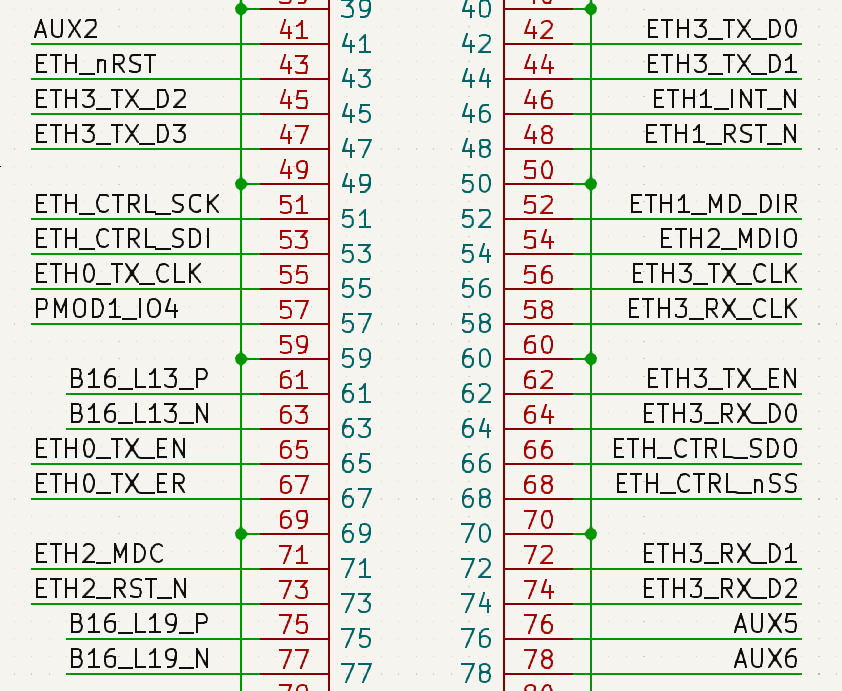Image resolution: width=842 pixels, height=691 pixels.
Task: Click the teal pin number 43
Action: 357,79
